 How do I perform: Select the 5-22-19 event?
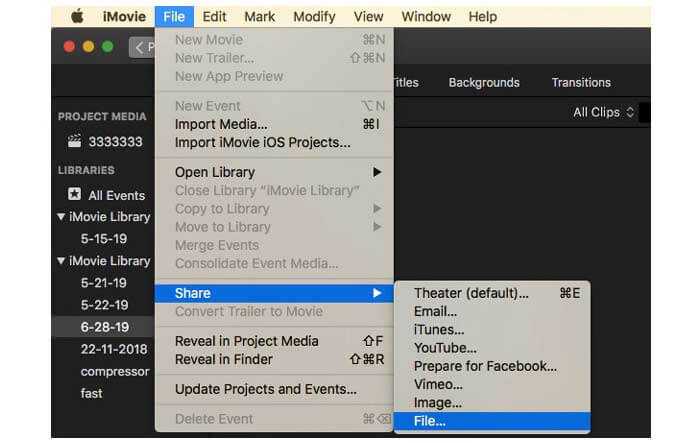pyautogui.click(x=104, y=305)
